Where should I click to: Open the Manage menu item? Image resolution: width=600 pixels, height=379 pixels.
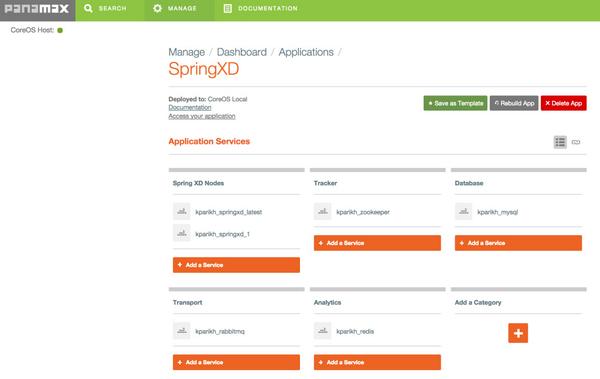click(x=175, y=8)
